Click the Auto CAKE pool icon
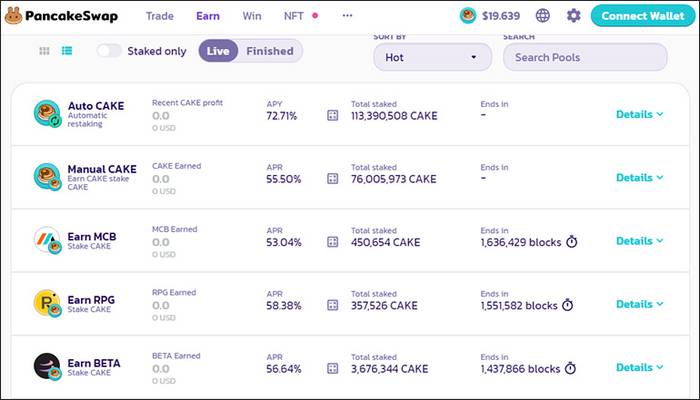The width and height of the screenshot is (700, 400). tap(47, 113)
